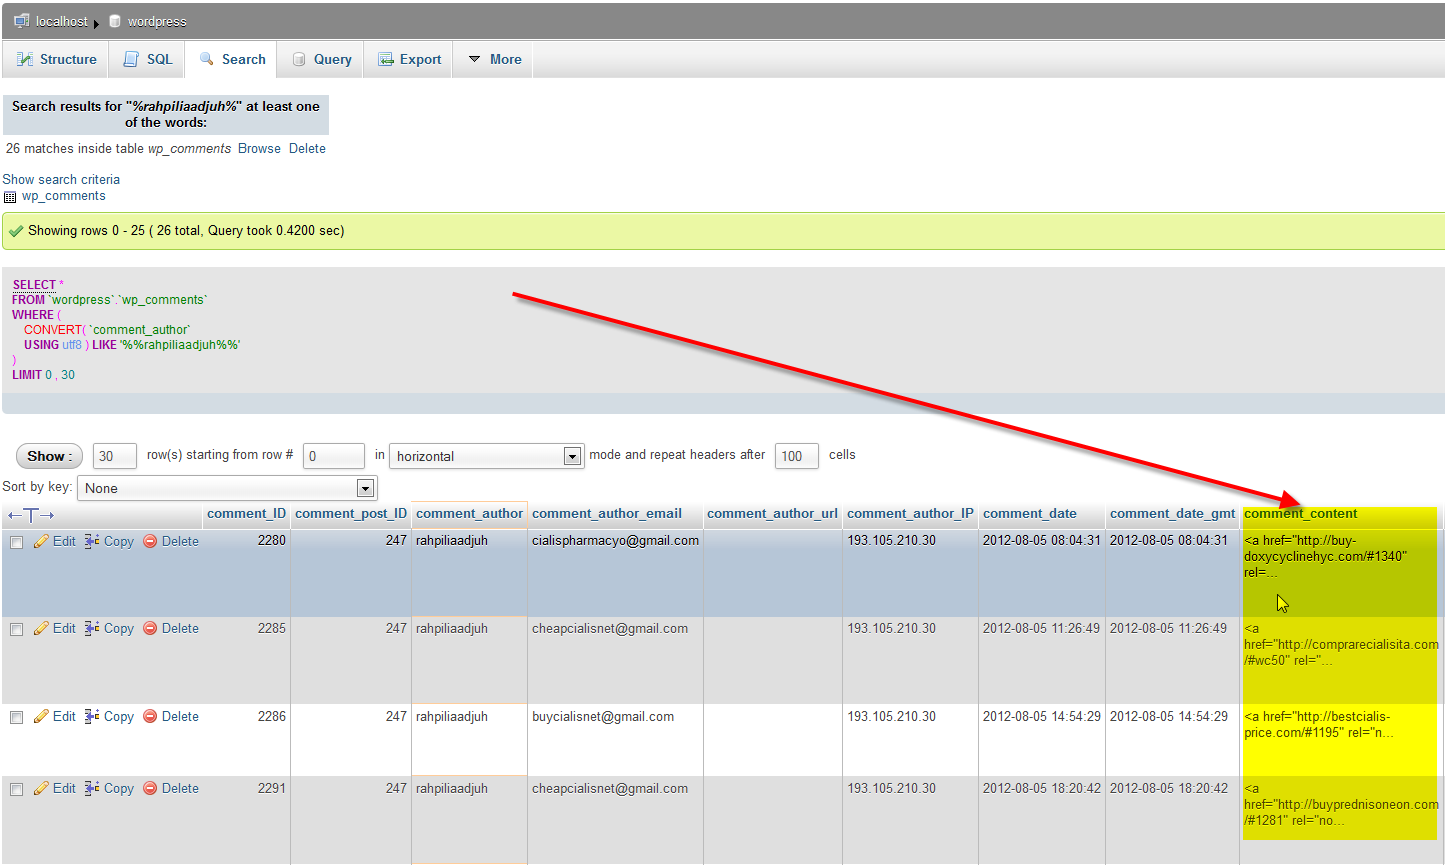
Task: Click the Show search criteria link
Action: (x=61, y=180)
